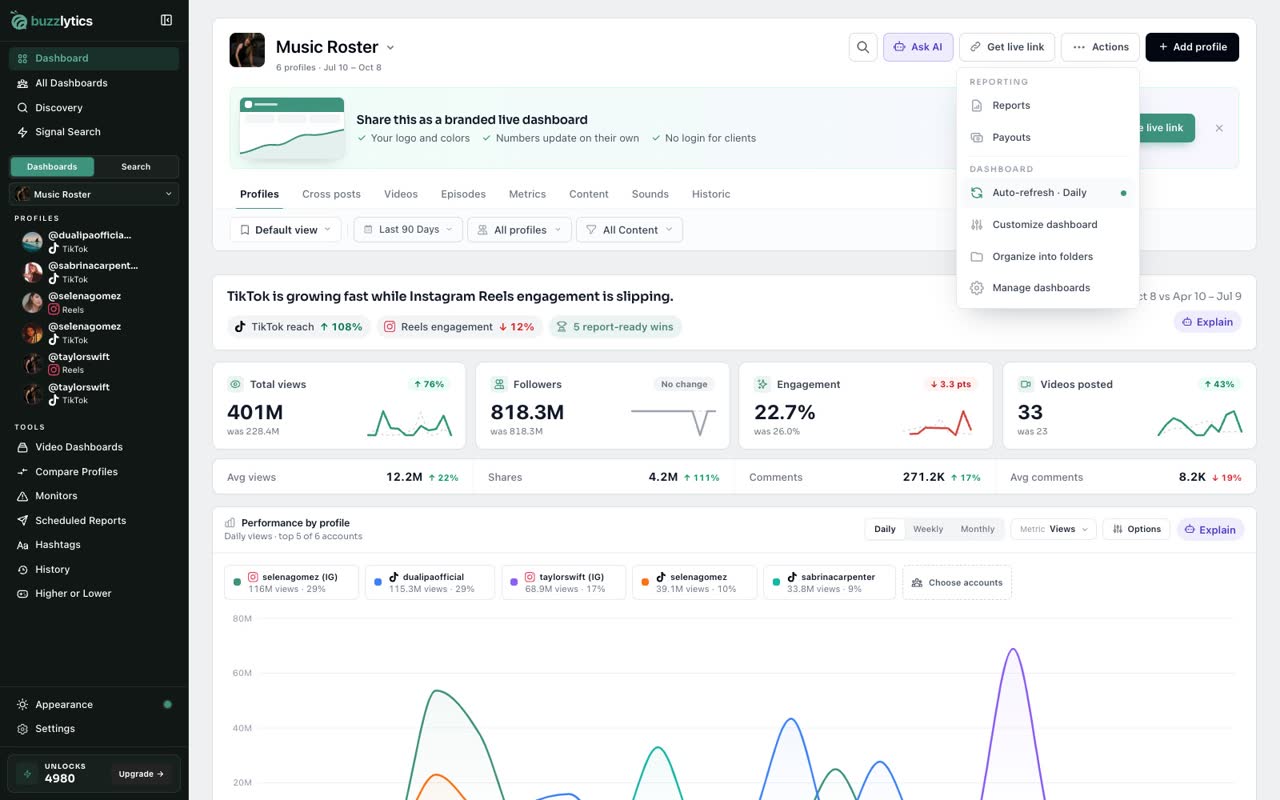Open Monitors in the sidebar
The width and height of the screenshot is (1280, 800).
[x=94, y=496]
